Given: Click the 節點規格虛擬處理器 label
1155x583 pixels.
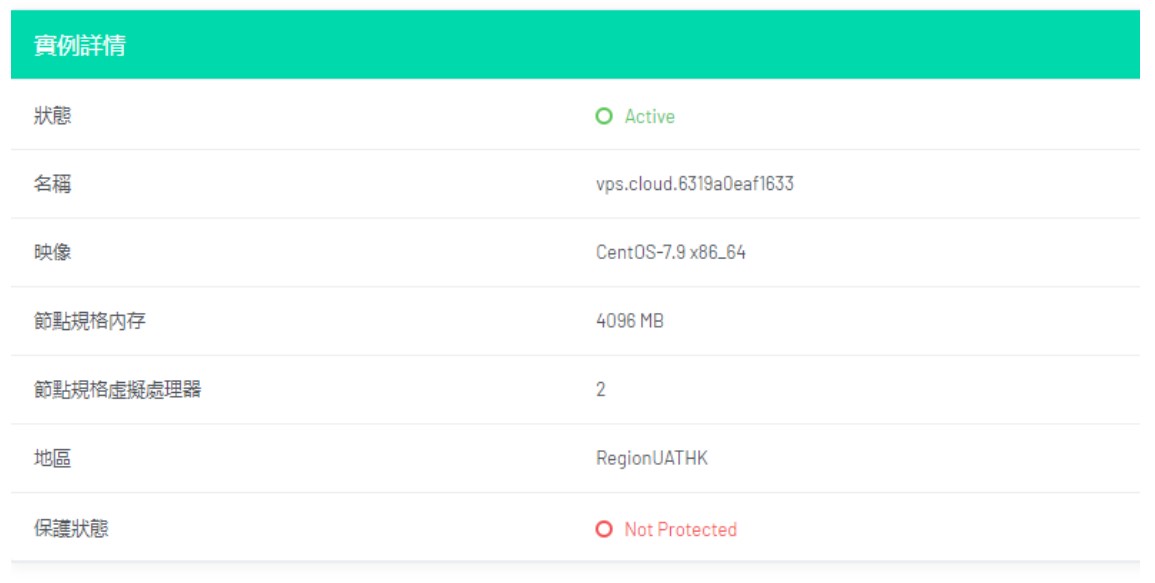Looking at the screenshot, I should (x=117, y=389).
